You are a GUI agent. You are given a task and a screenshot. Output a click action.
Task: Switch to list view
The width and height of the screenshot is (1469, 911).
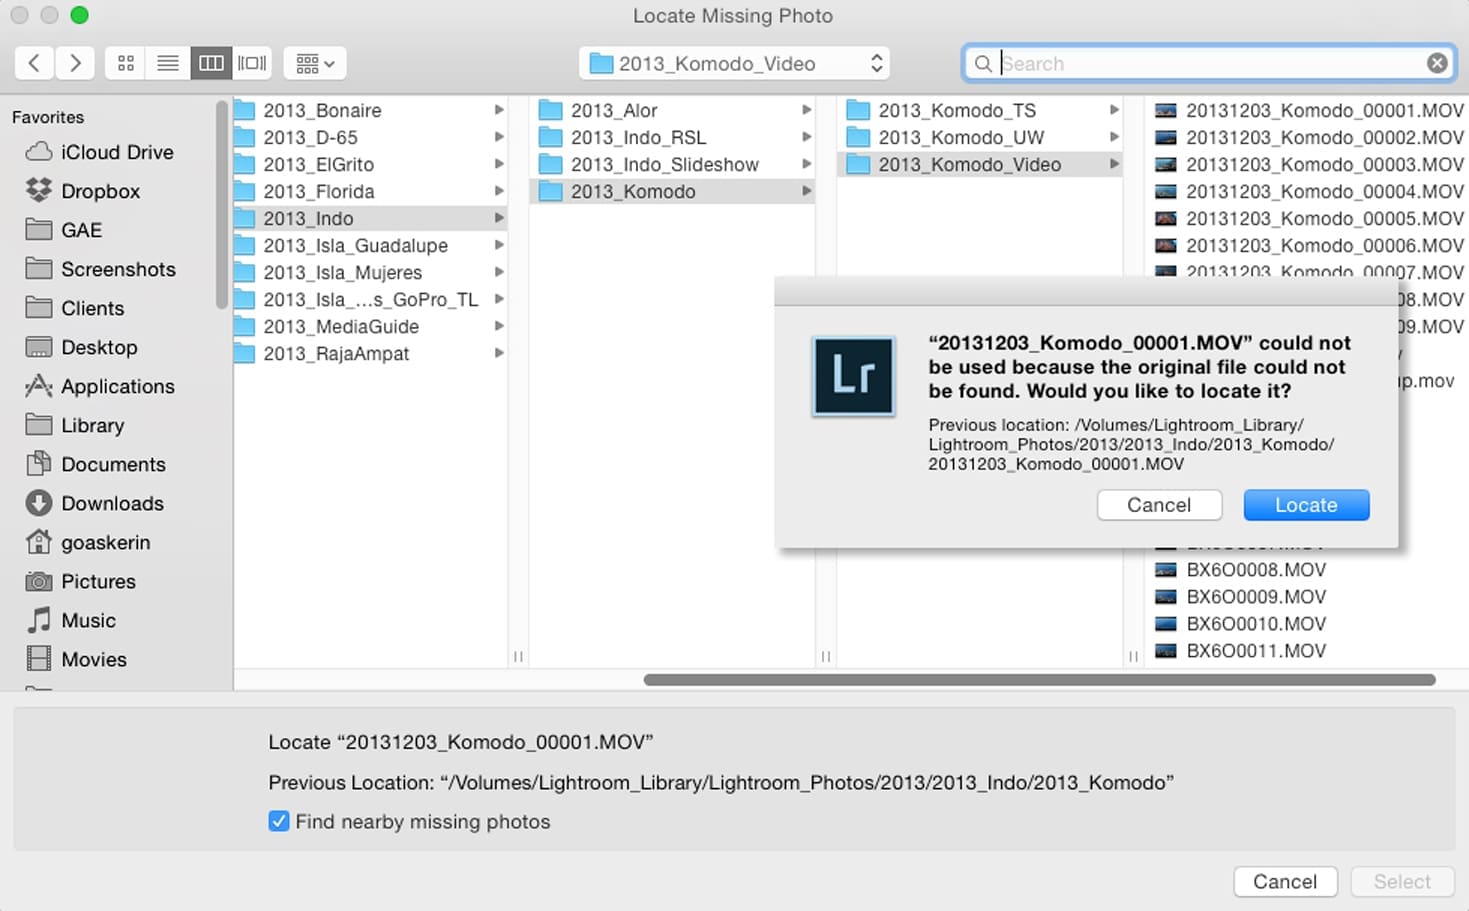pyautogui.click(x=168, y=63)
